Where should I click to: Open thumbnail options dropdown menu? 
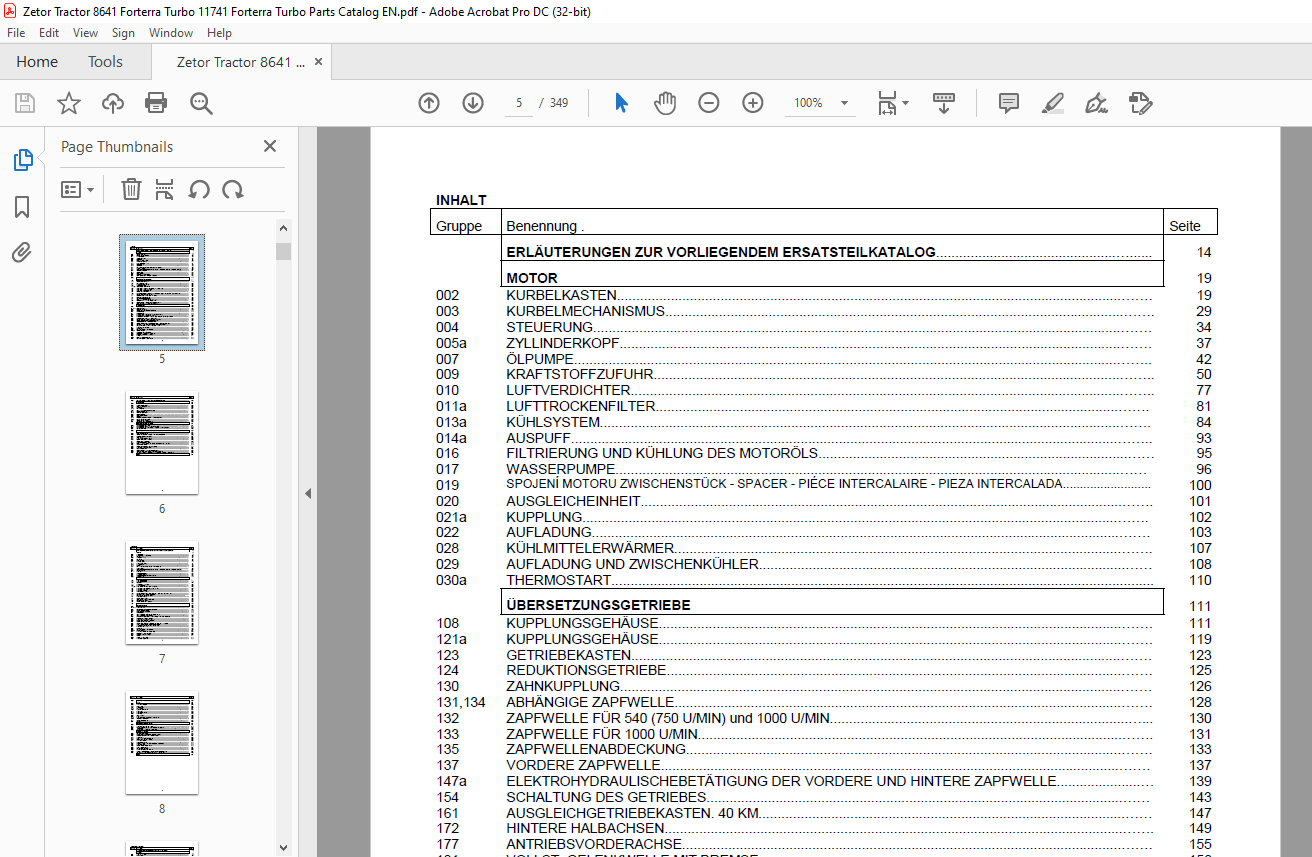77,189
